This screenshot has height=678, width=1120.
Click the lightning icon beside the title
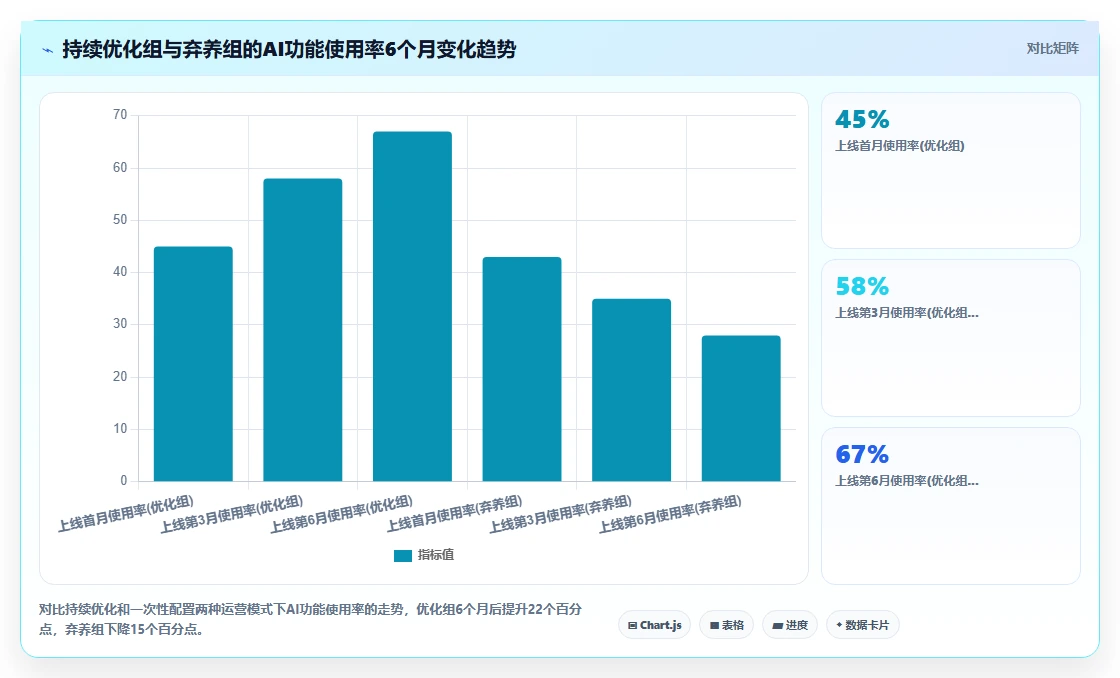(48, 50)
